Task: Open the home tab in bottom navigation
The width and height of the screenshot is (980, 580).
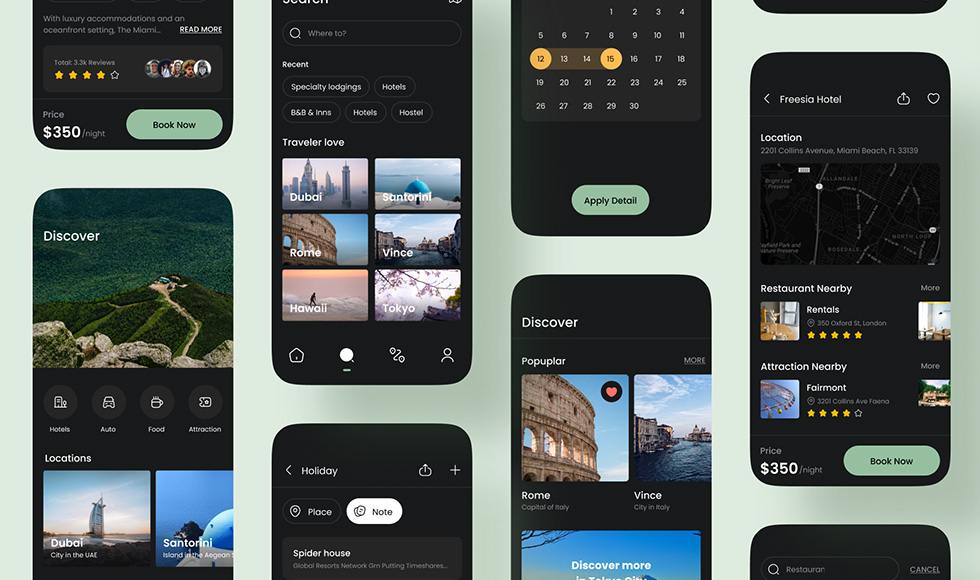Action: point(296,355)
